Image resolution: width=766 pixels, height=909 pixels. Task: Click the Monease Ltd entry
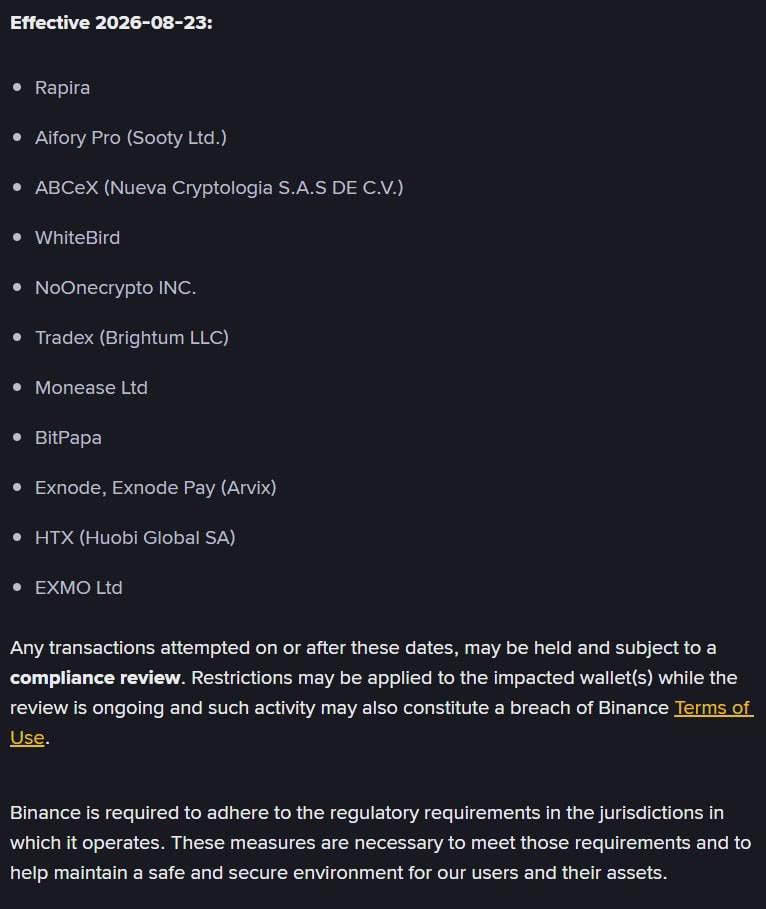(x=91, y=388)
